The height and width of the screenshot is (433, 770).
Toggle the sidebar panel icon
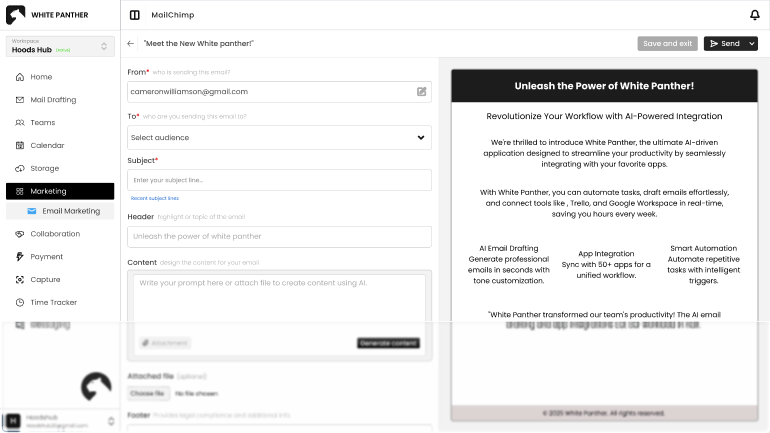(x=135, y=15)
